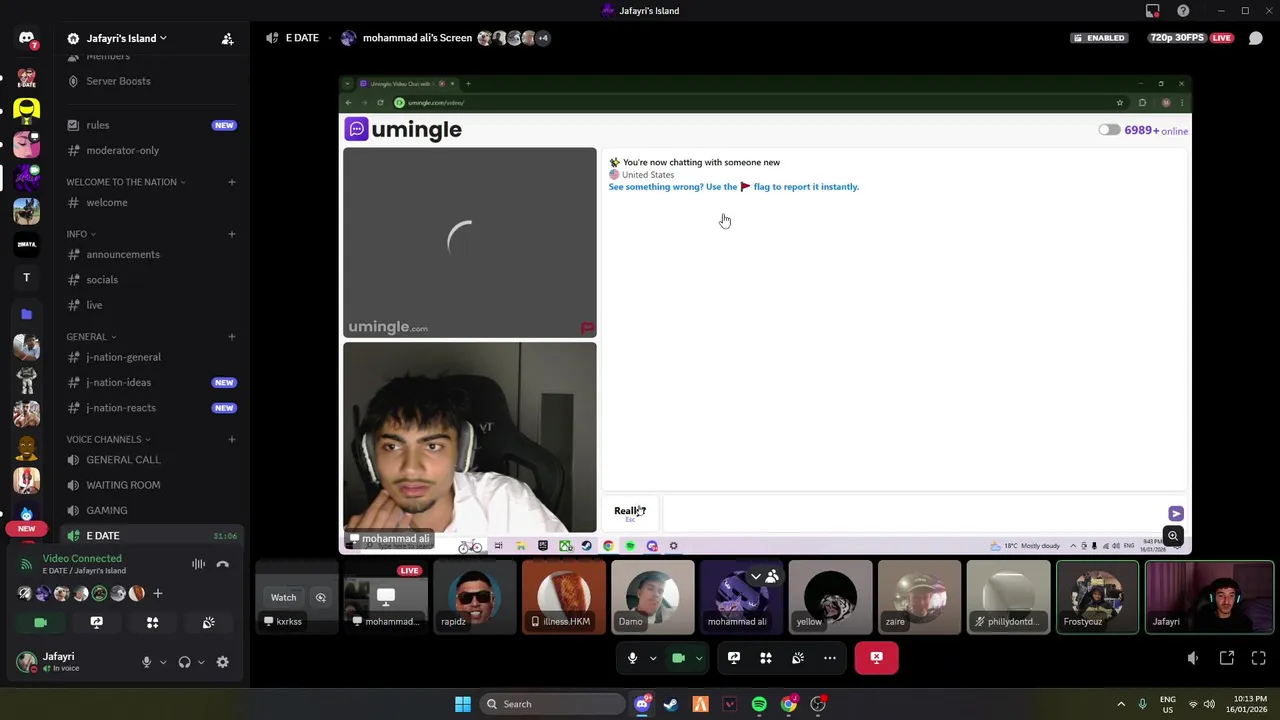Collapse the INFO category
1280x720 pixels.
coord(81,234)
